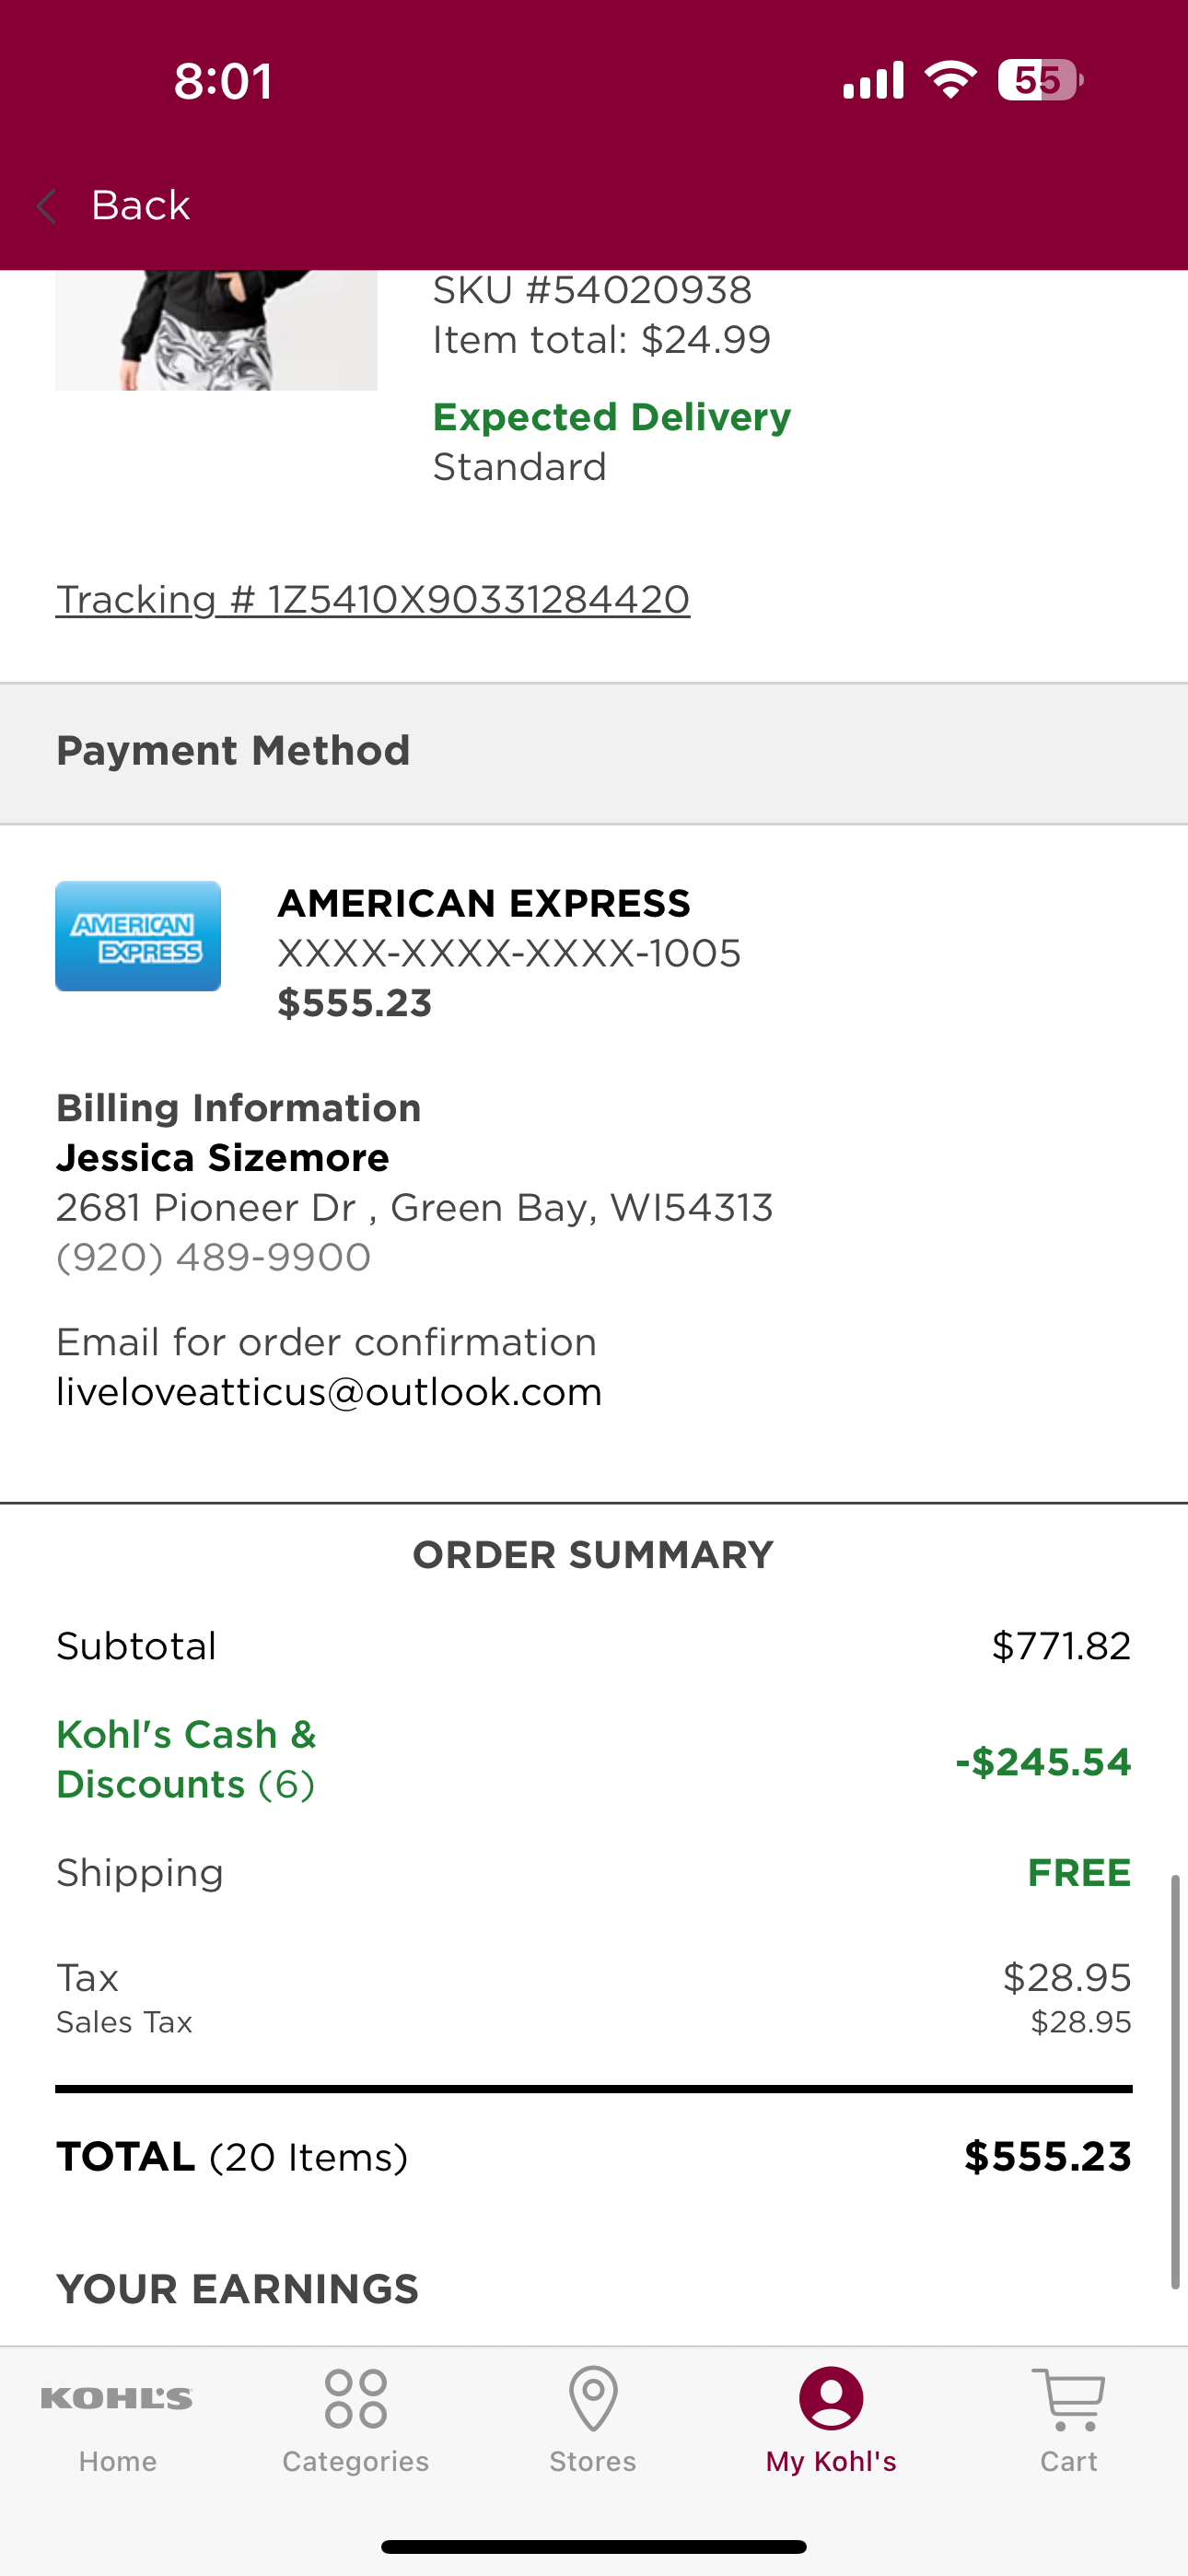Expand Kohl's Cash & Discounts (6)

186,1759
